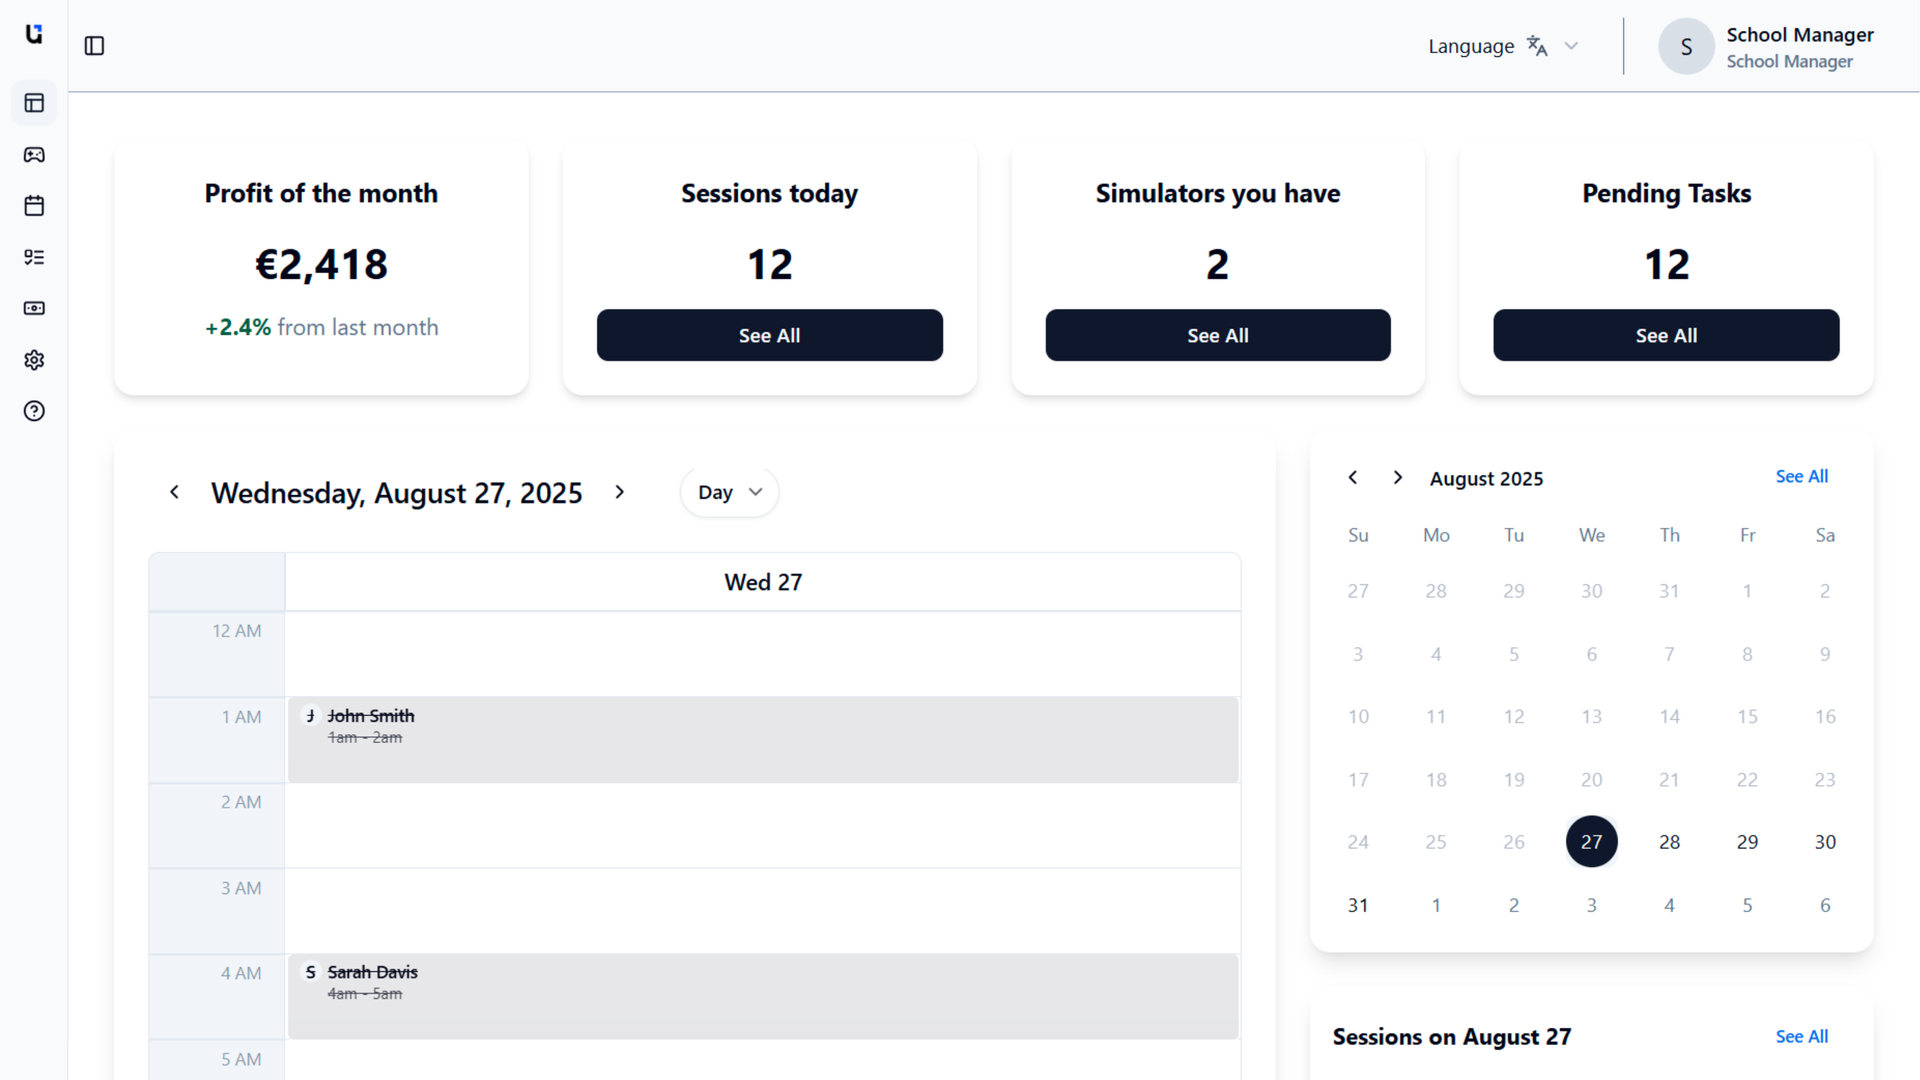This screenshot has height=1080, width=1920.
Task: Show next month in mini calendar
Action: (1397, 478)
